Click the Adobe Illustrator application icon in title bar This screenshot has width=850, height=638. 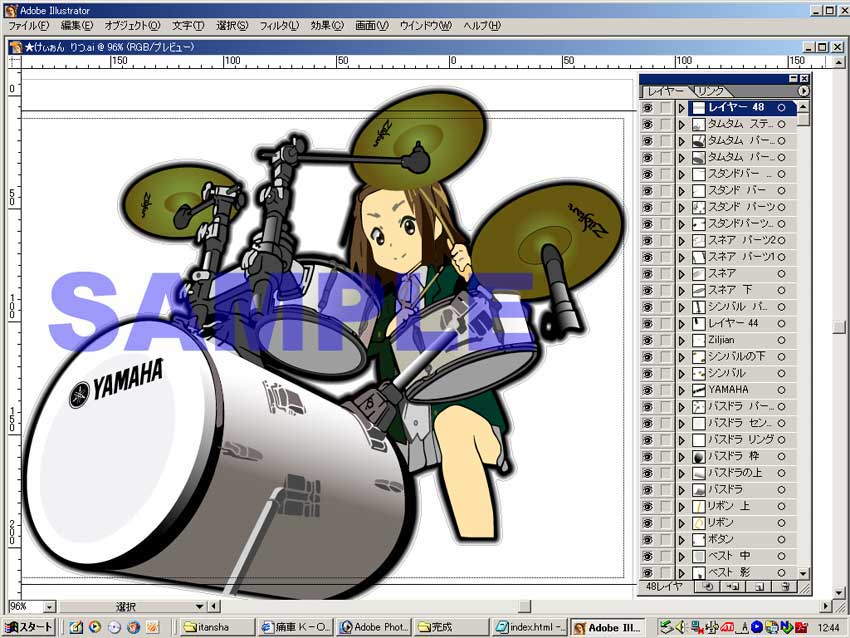pos(10,10)
